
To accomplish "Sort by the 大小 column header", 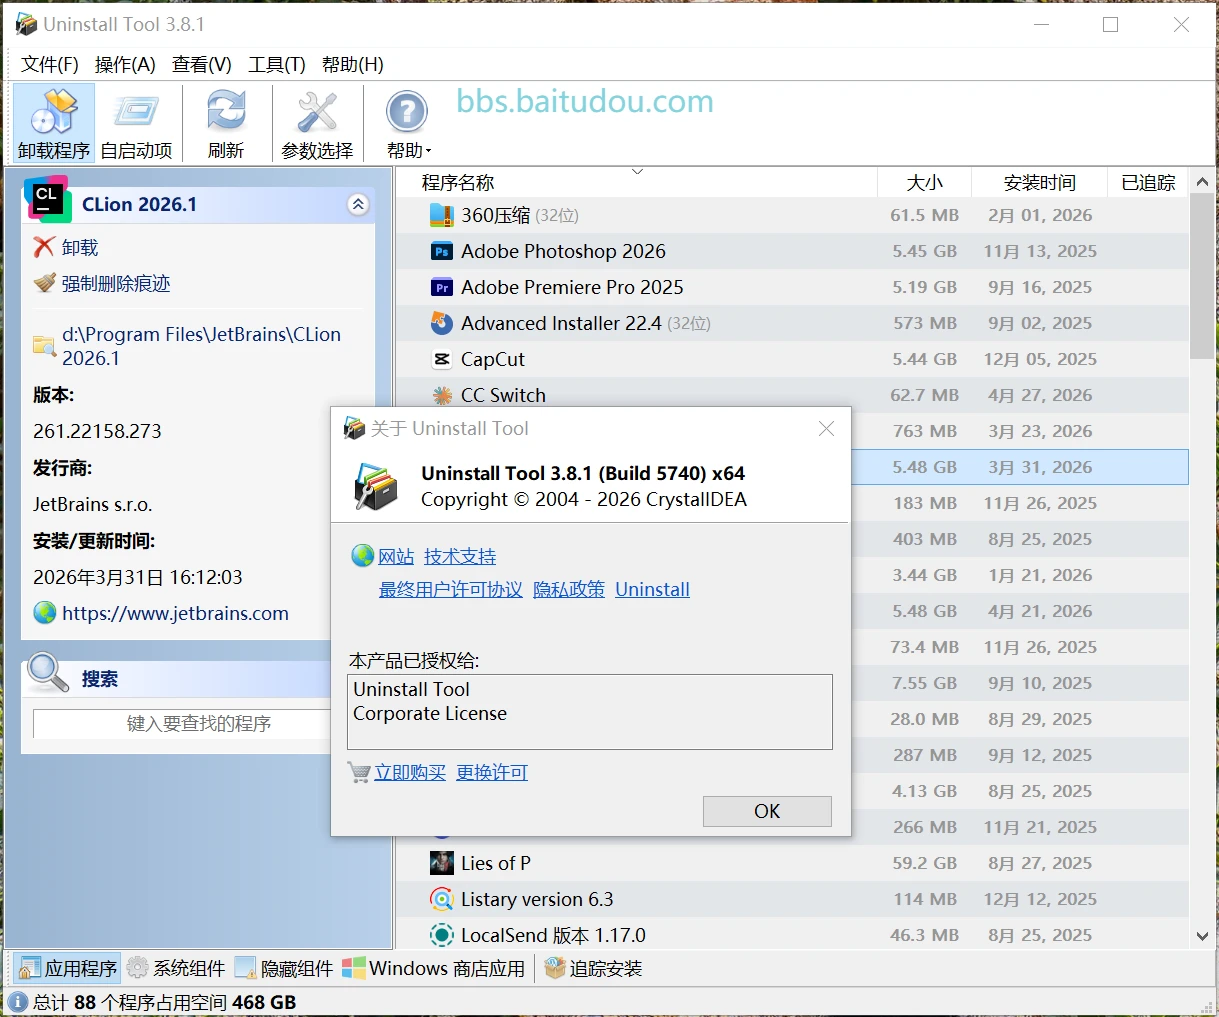I will coord(924,182).
